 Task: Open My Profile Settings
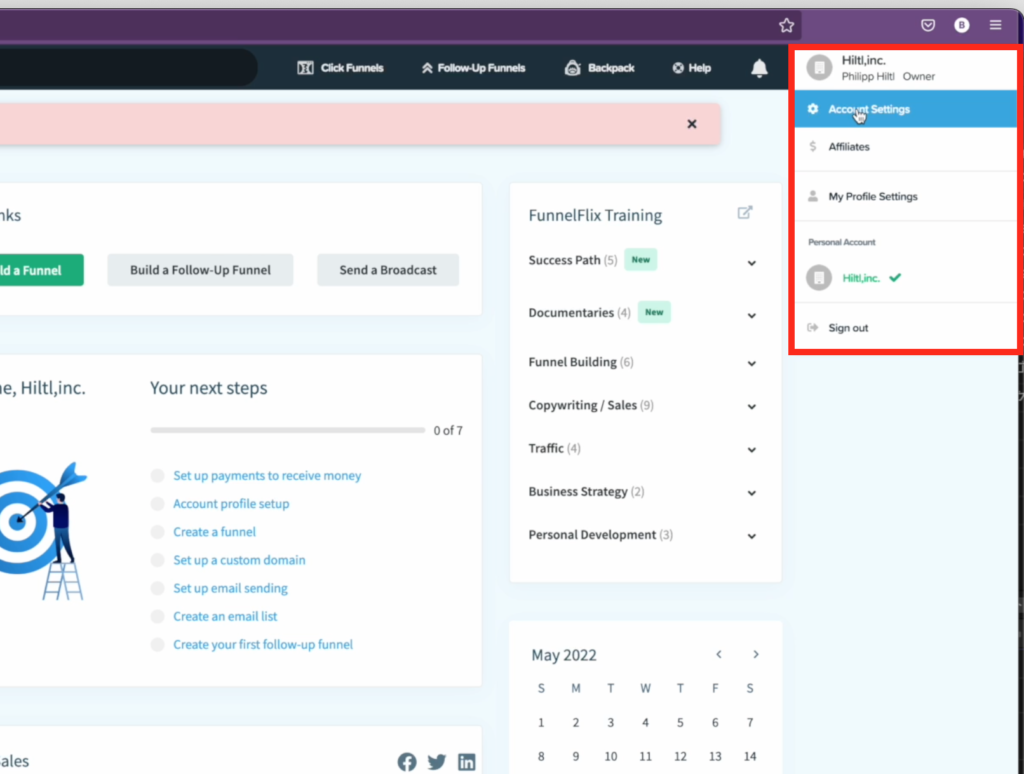[905, 197]
